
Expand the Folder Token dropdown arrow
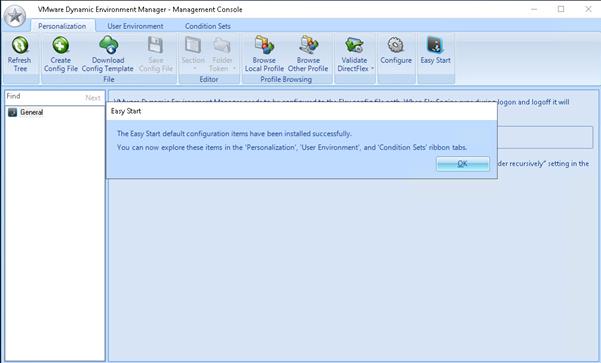(234, 69)
